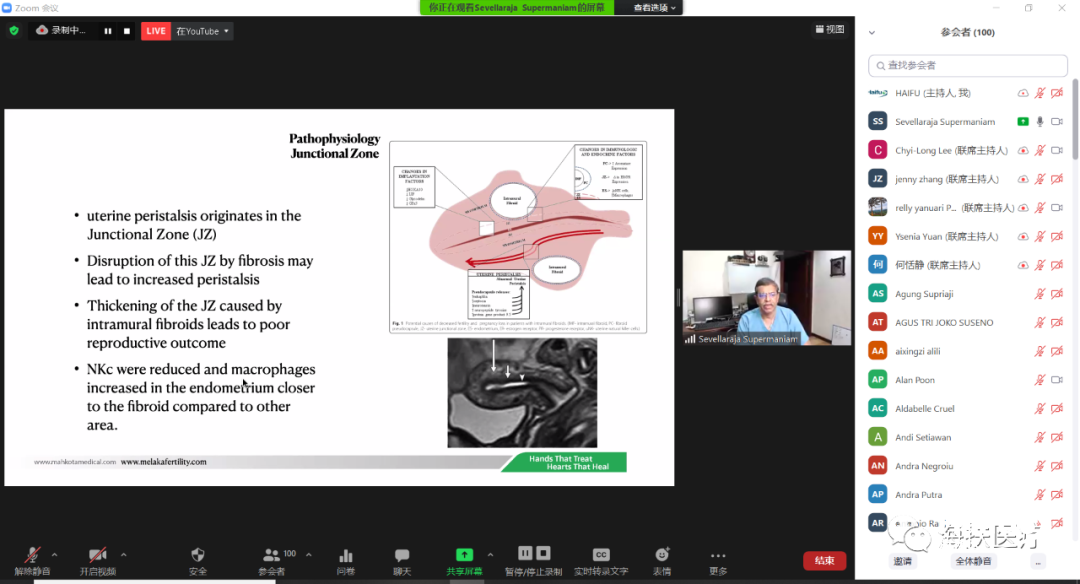The image size is (1080, 584).
Task: Switch layout with the 视图 button
Action: click(829, 30)
